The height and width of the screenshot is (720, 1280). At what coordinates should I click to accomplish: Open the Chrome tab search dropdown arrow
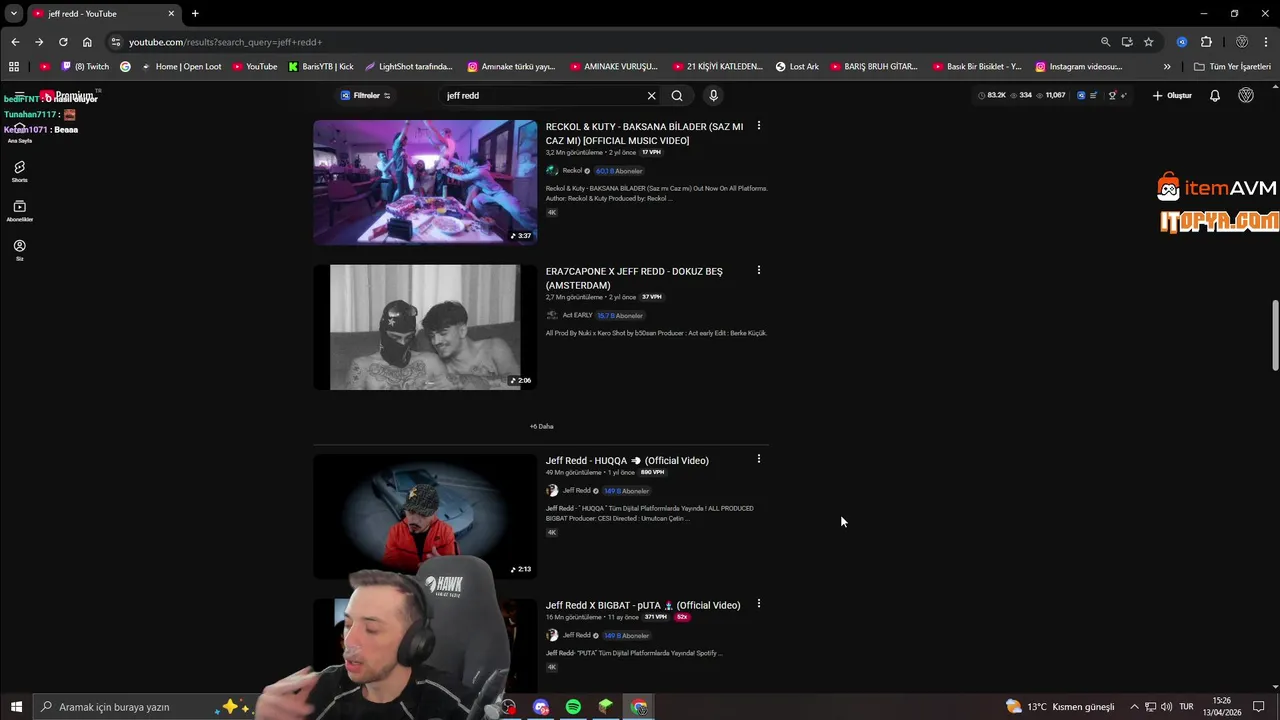coord(14,14)
